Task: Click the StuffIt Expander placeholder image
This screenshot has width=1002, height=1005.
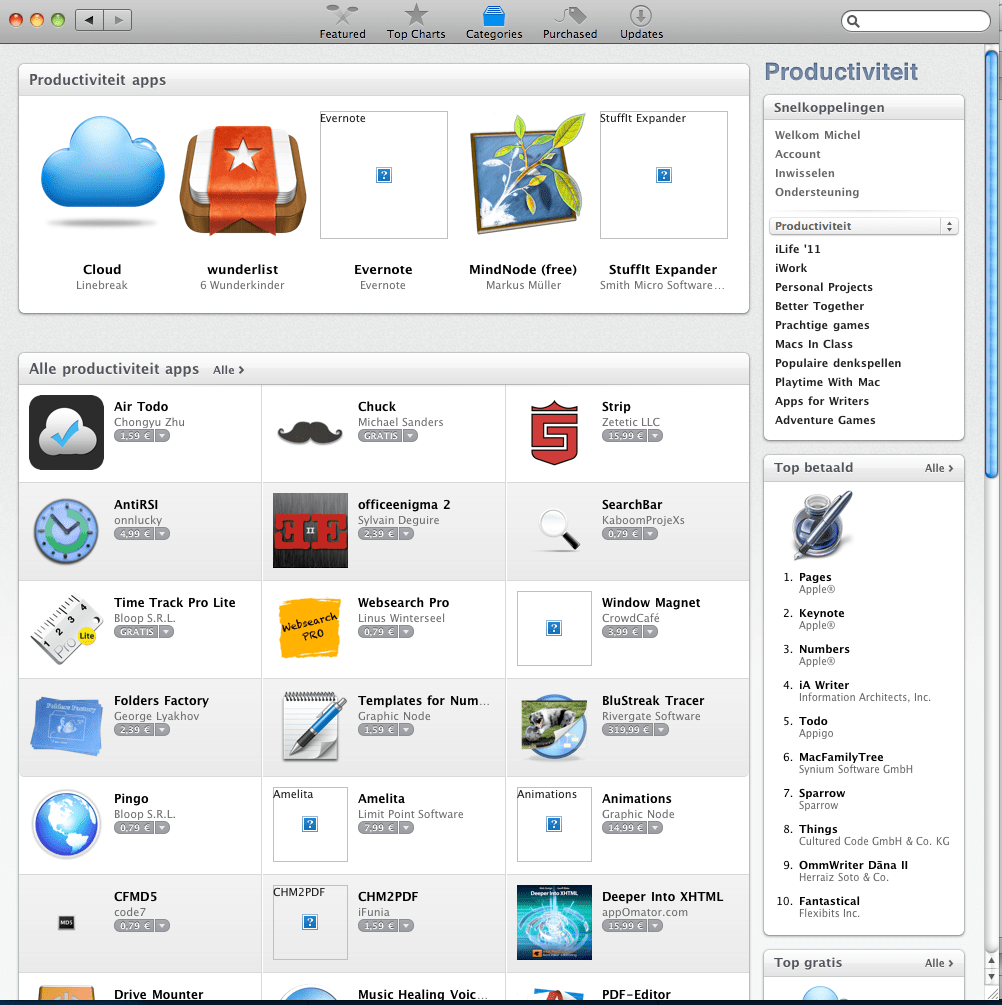Action: point(664,175)
